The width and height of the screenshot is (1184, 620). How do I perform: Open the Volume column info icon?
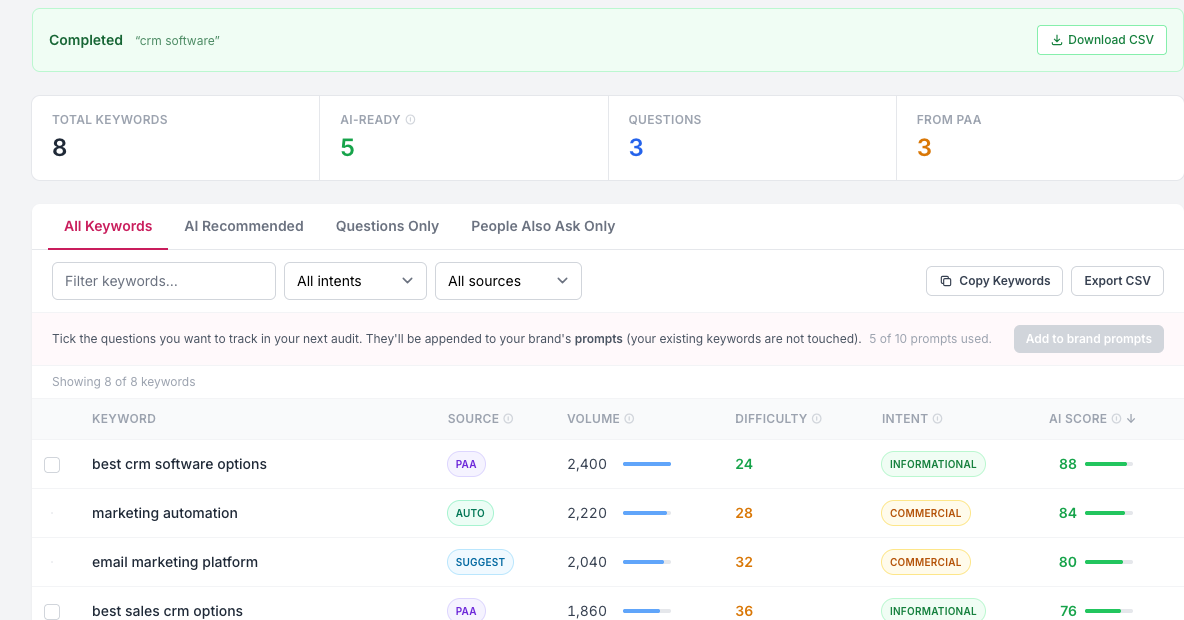coord(629,418)
